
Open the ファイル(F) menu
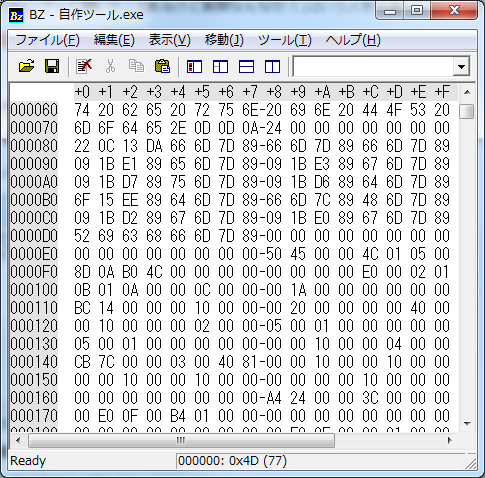47,40
